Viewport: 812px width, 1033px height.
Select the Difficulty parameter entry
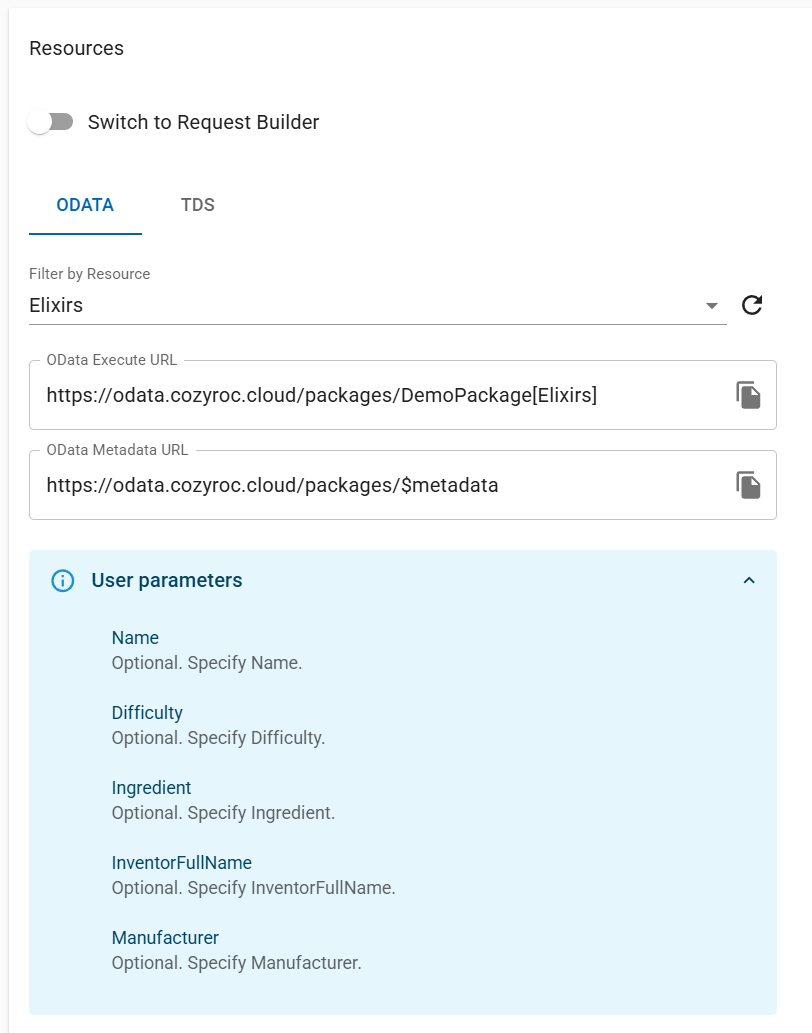147,713
